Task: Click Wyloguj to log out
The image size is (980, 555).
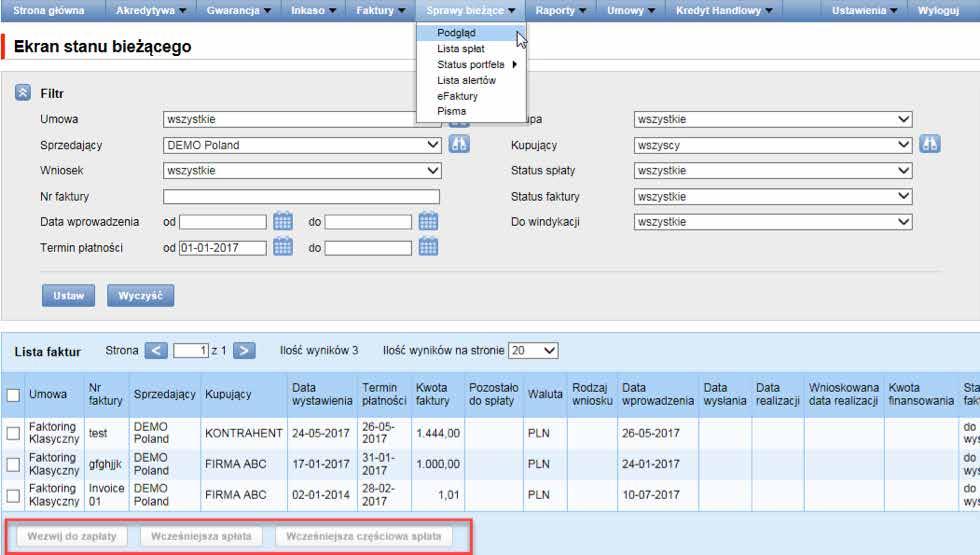Action: coord(938,11)
